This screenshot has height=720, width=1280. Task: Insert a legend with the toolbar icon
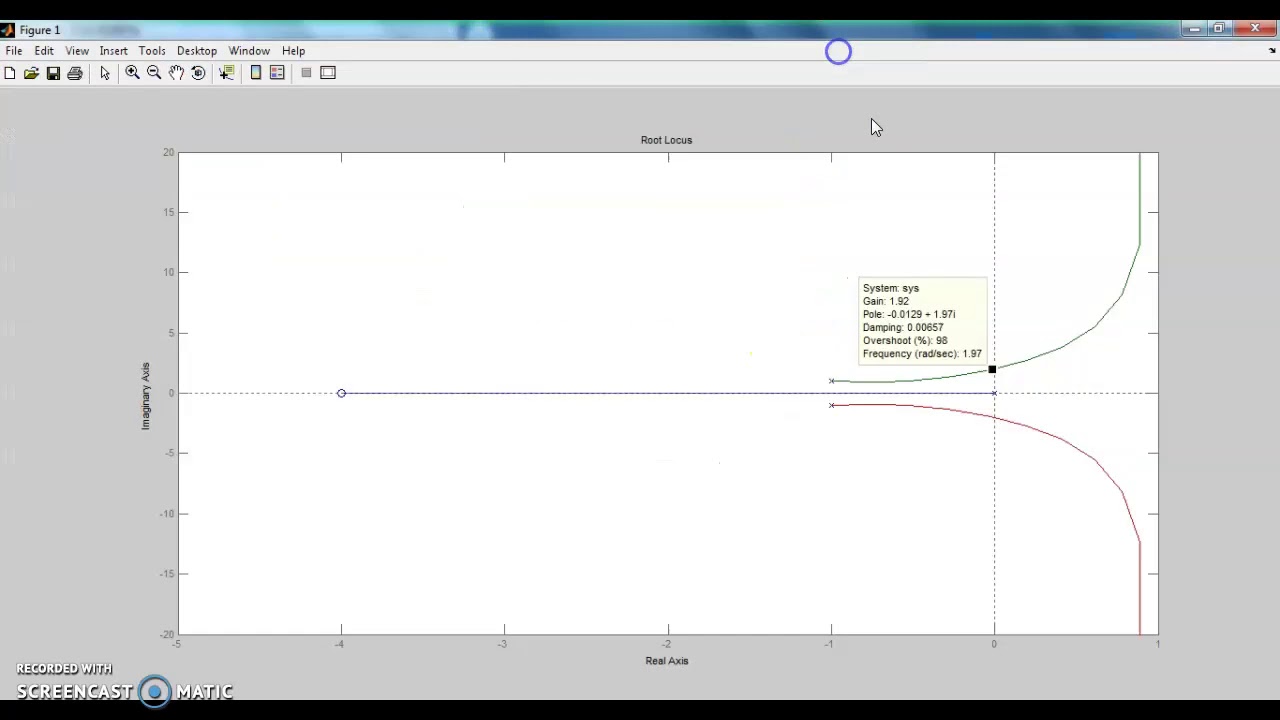pyautogui.click(x=277, y=73)
